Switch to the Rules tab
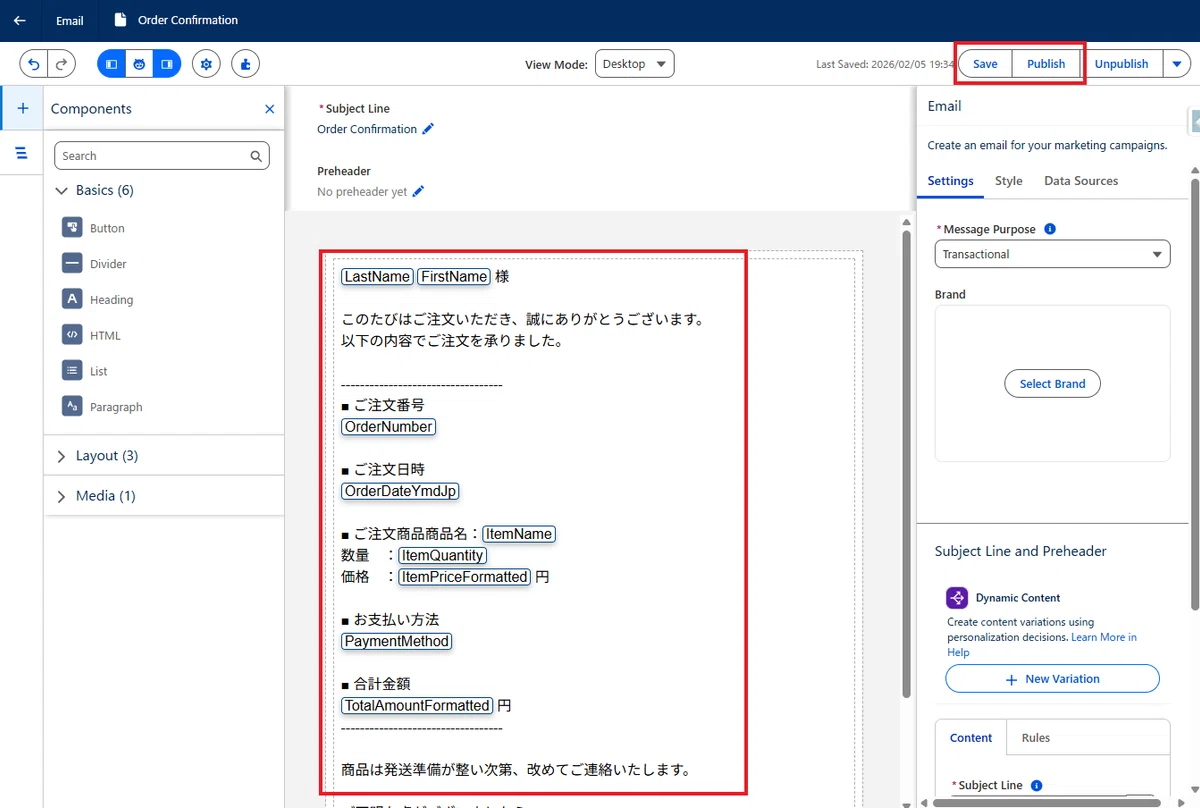Image resolution: width=1200 pixels, height=808 pixels. pos(1036,738)
